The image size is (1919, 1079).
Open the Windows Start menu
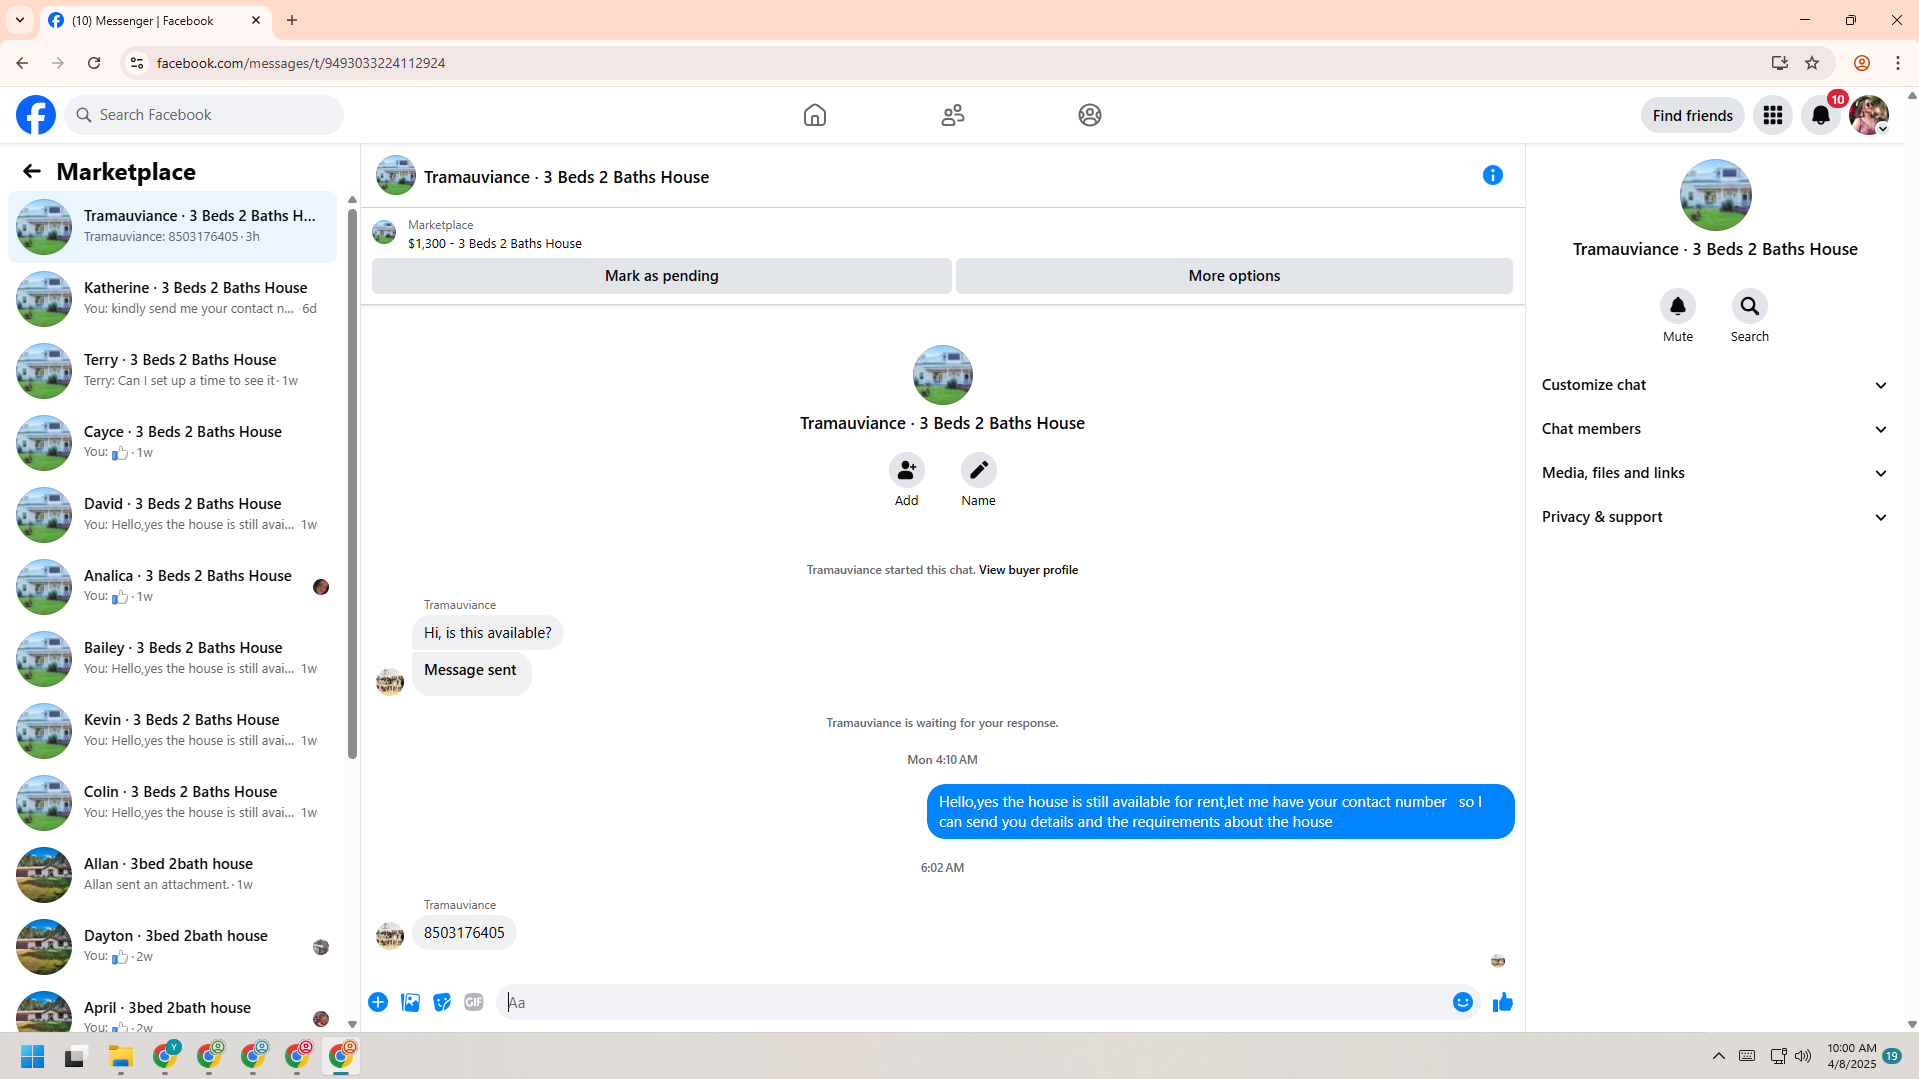tap(32, 1056)
